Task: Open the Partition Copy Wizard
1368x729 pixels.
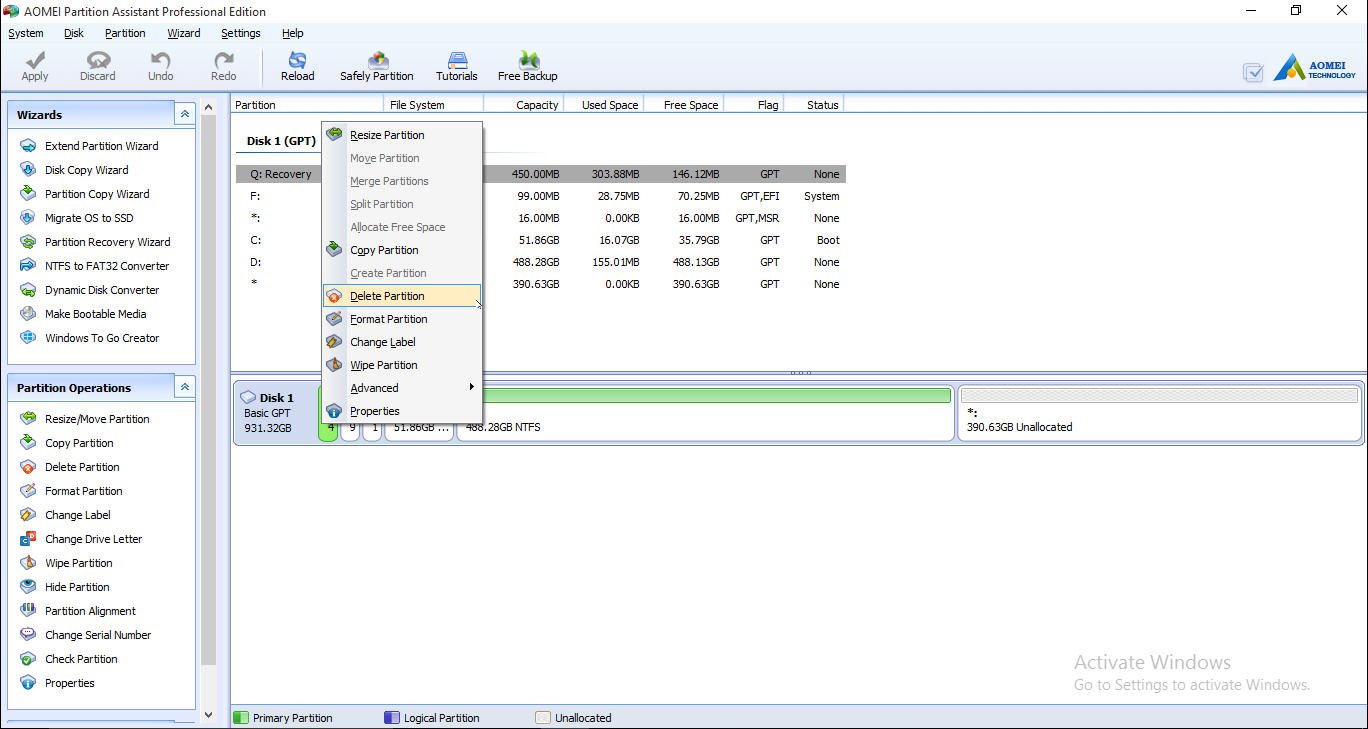Action: (x=85, y=194)
